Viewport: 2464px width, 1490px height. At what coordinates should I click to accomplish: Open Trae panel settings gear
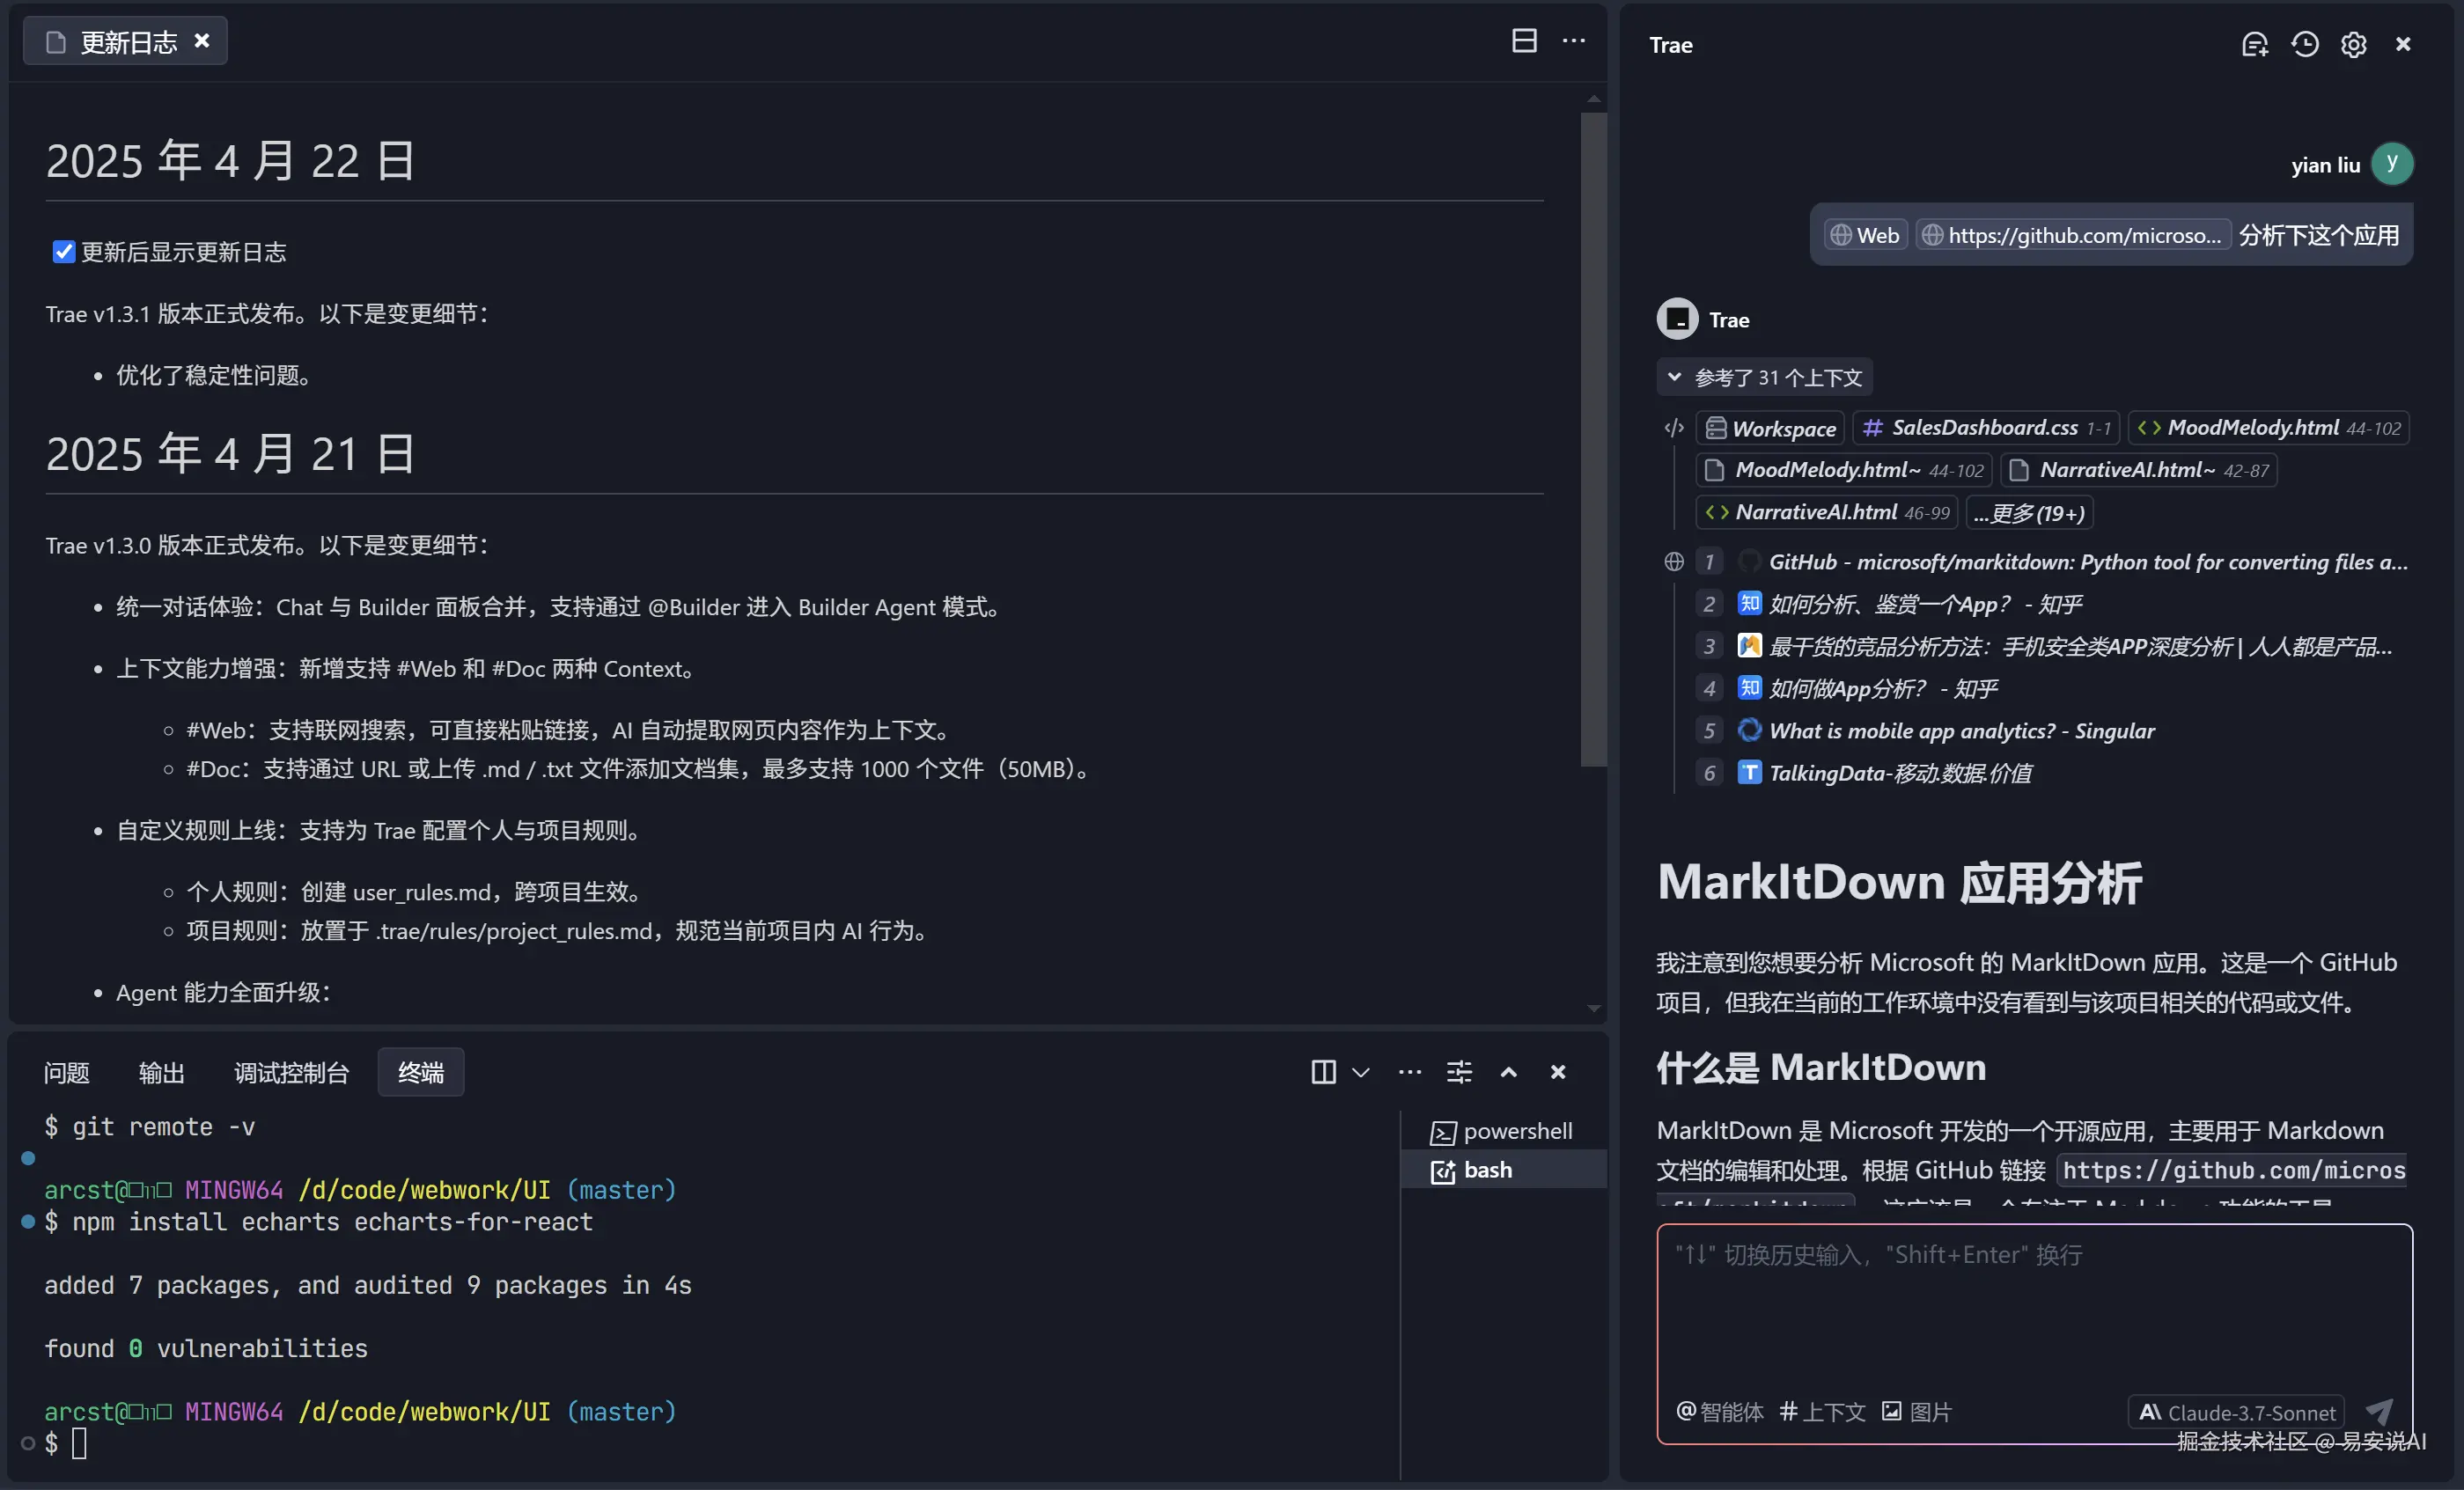click(x=2353, y=44)
